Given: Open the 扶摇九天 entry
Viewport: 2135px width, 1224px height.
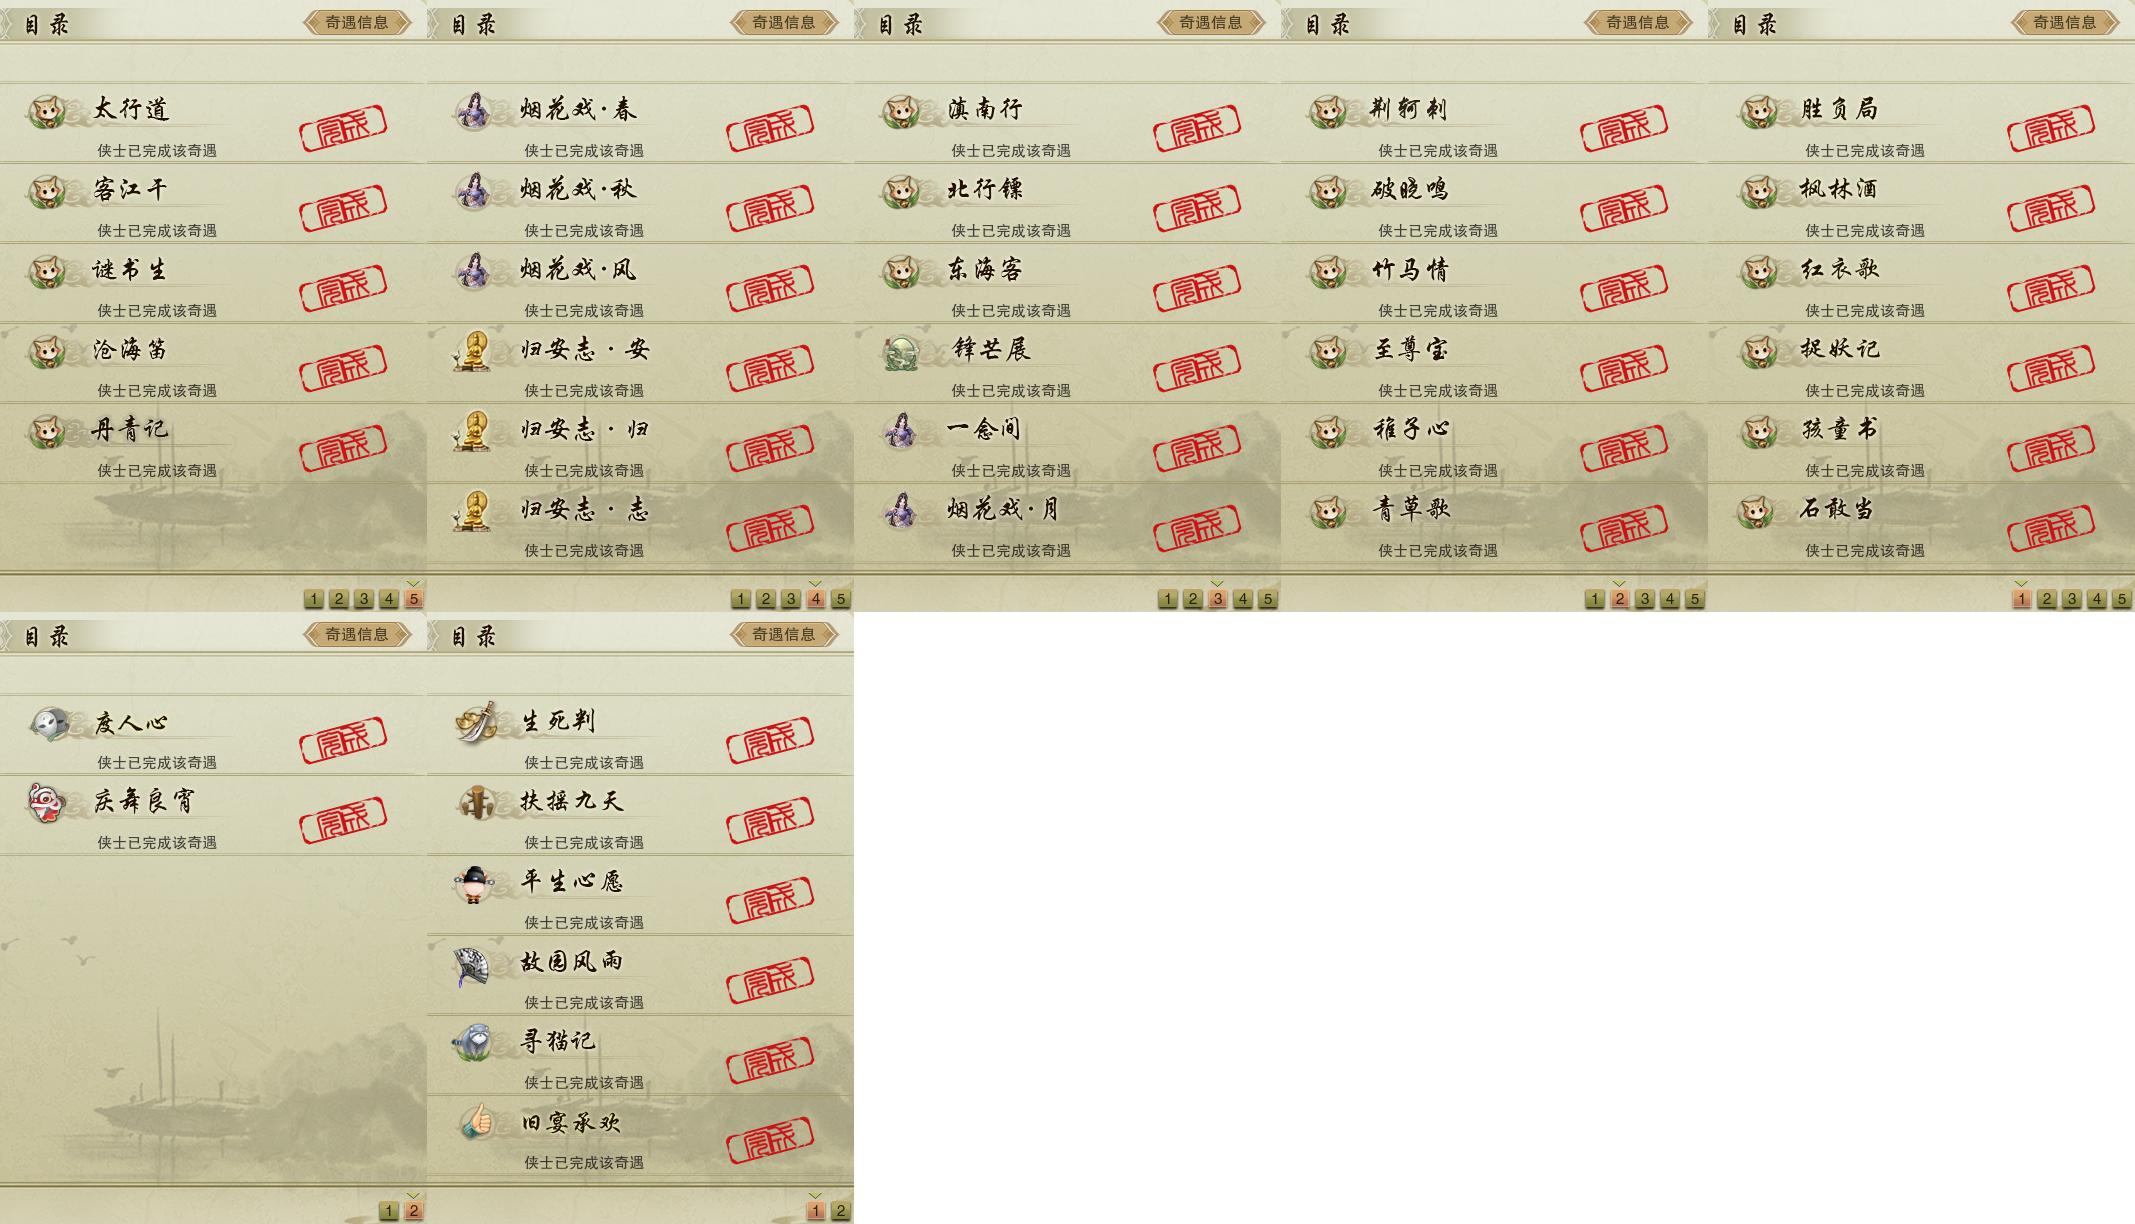Looking at the screenshot, I should [x=640, y=815].
